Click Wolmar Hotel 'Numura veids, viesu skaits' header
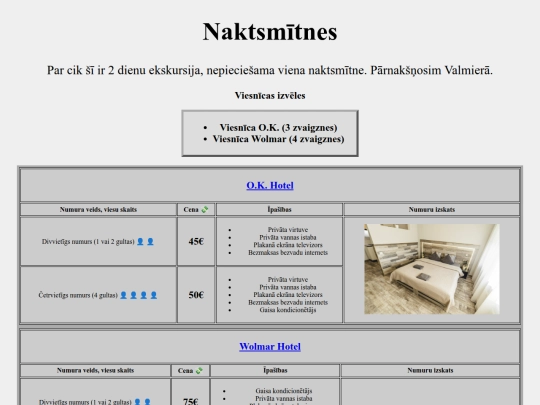The image size is (540, 405). pos(95,371)
